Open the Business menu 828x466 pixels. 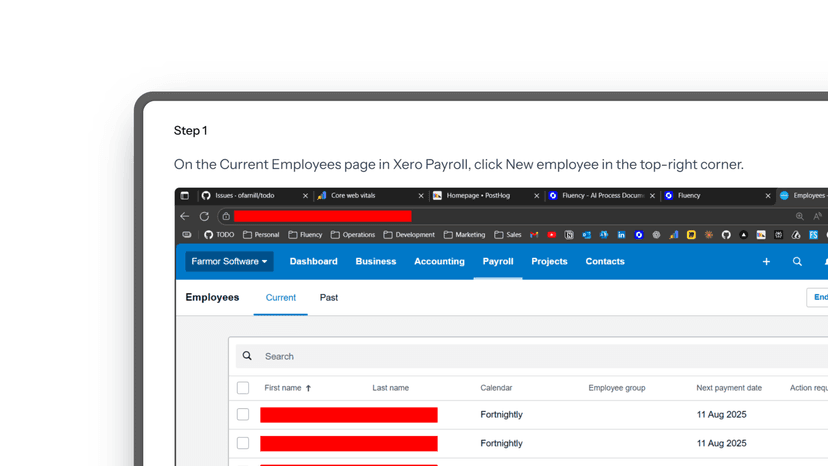pos(376,262)
